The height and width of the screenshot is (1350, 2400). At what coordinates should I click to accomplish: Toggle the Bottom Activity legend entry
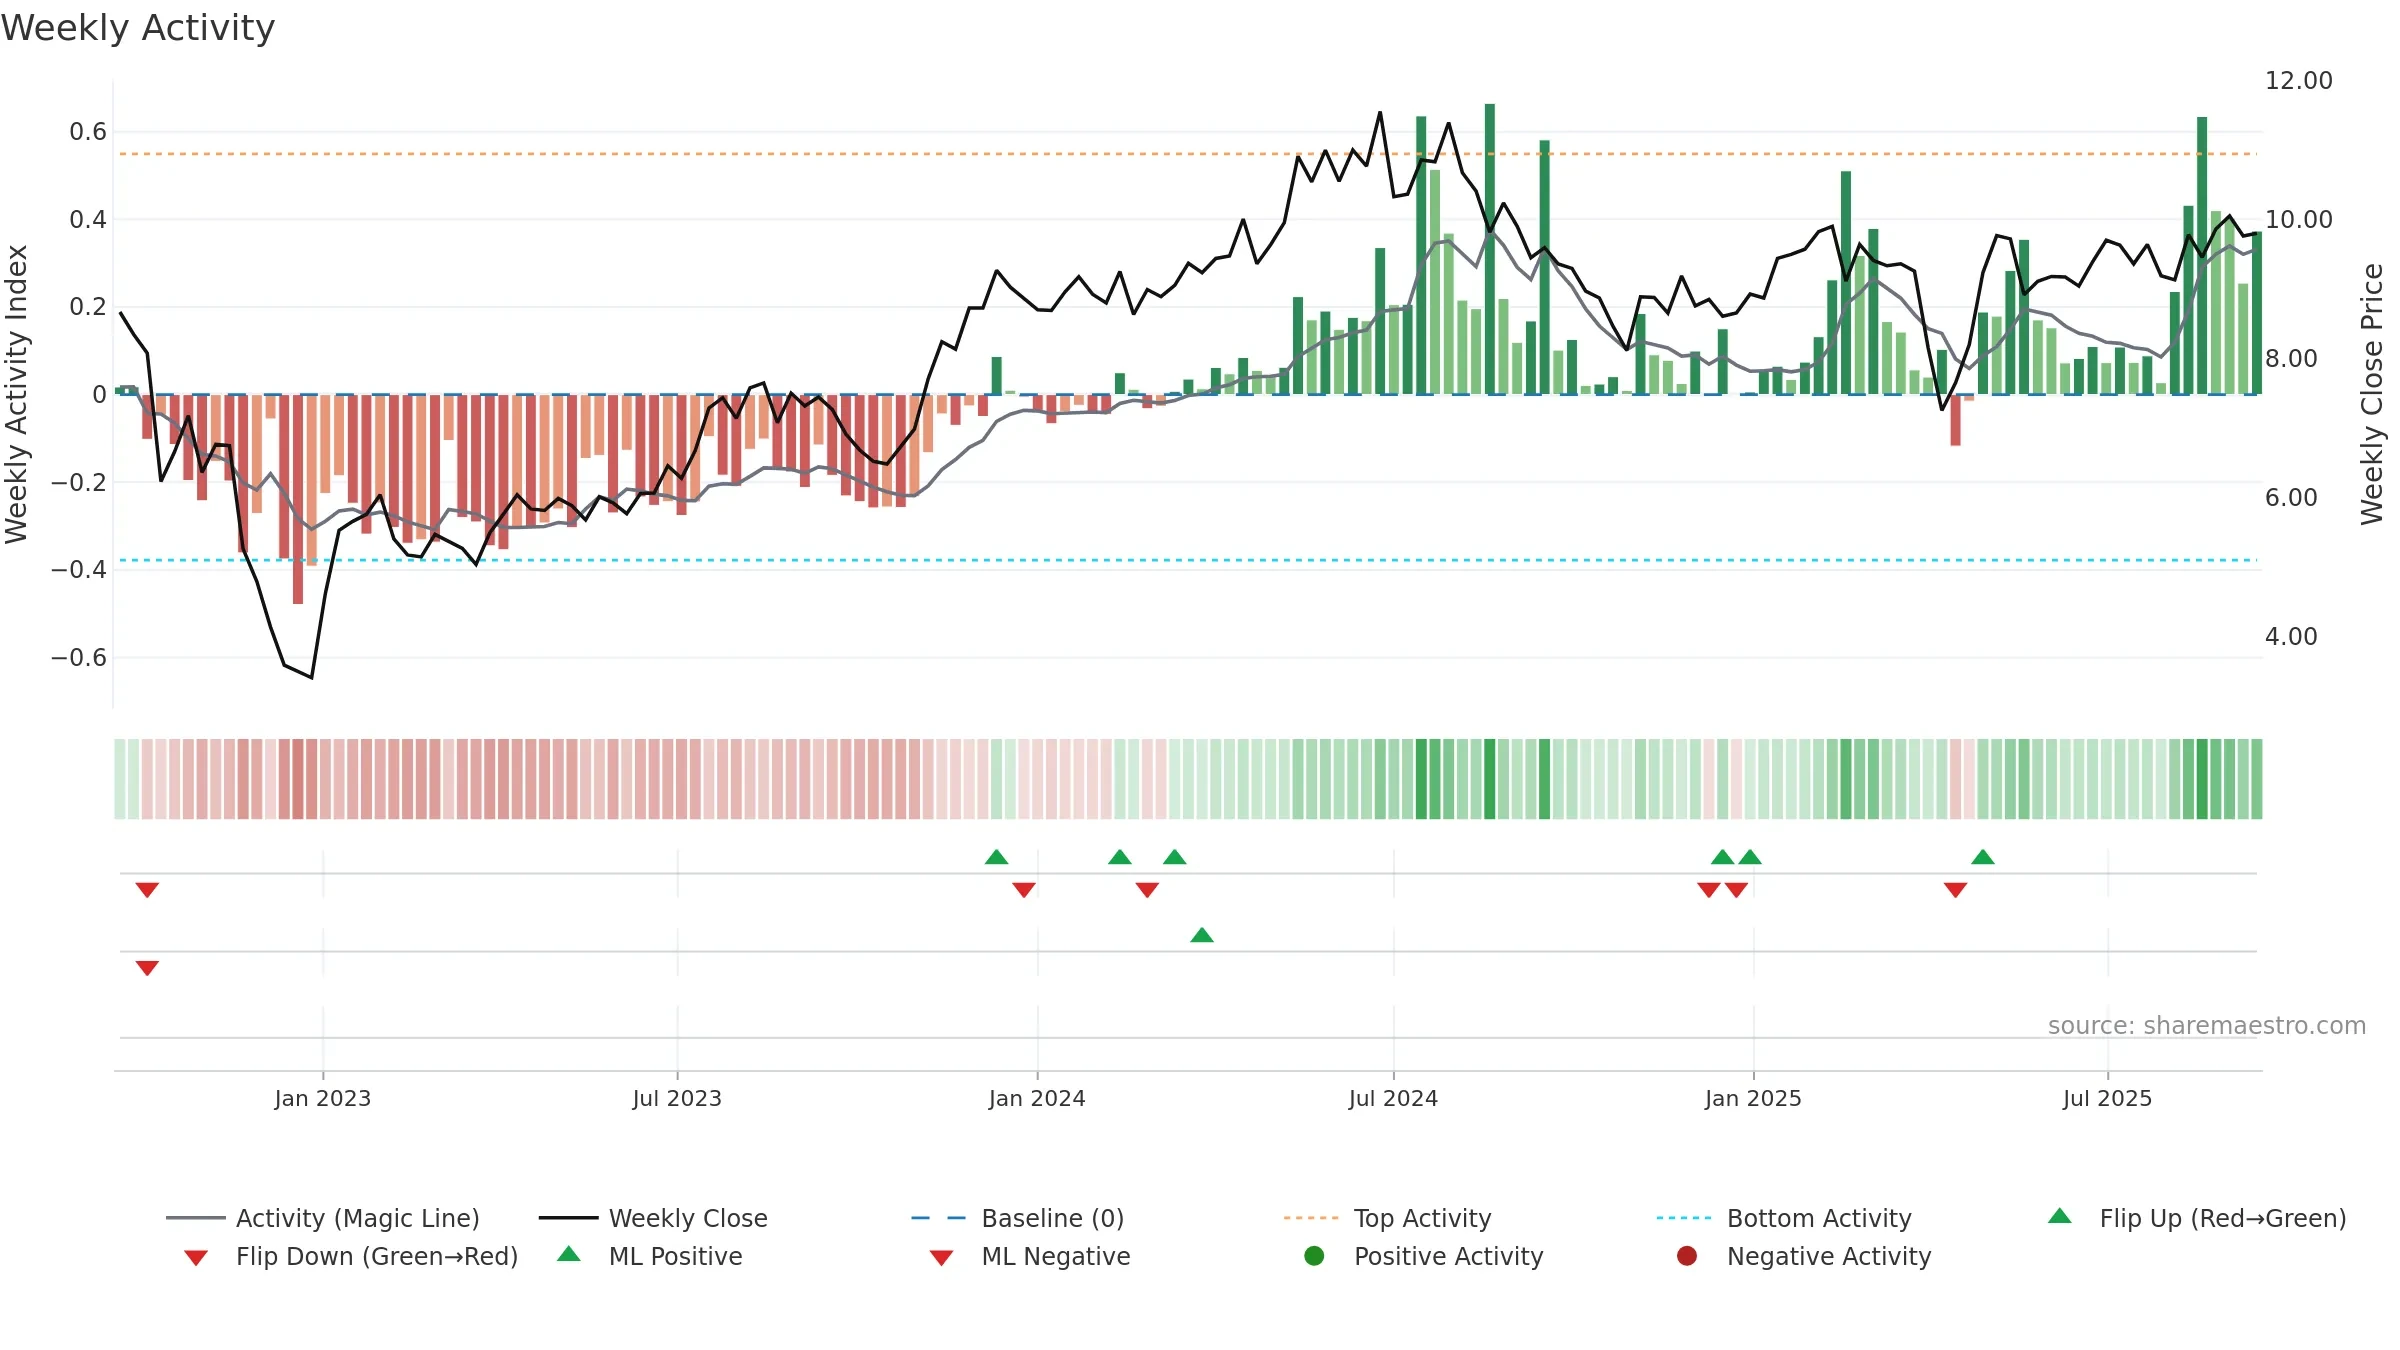tap(1784, 1218)
